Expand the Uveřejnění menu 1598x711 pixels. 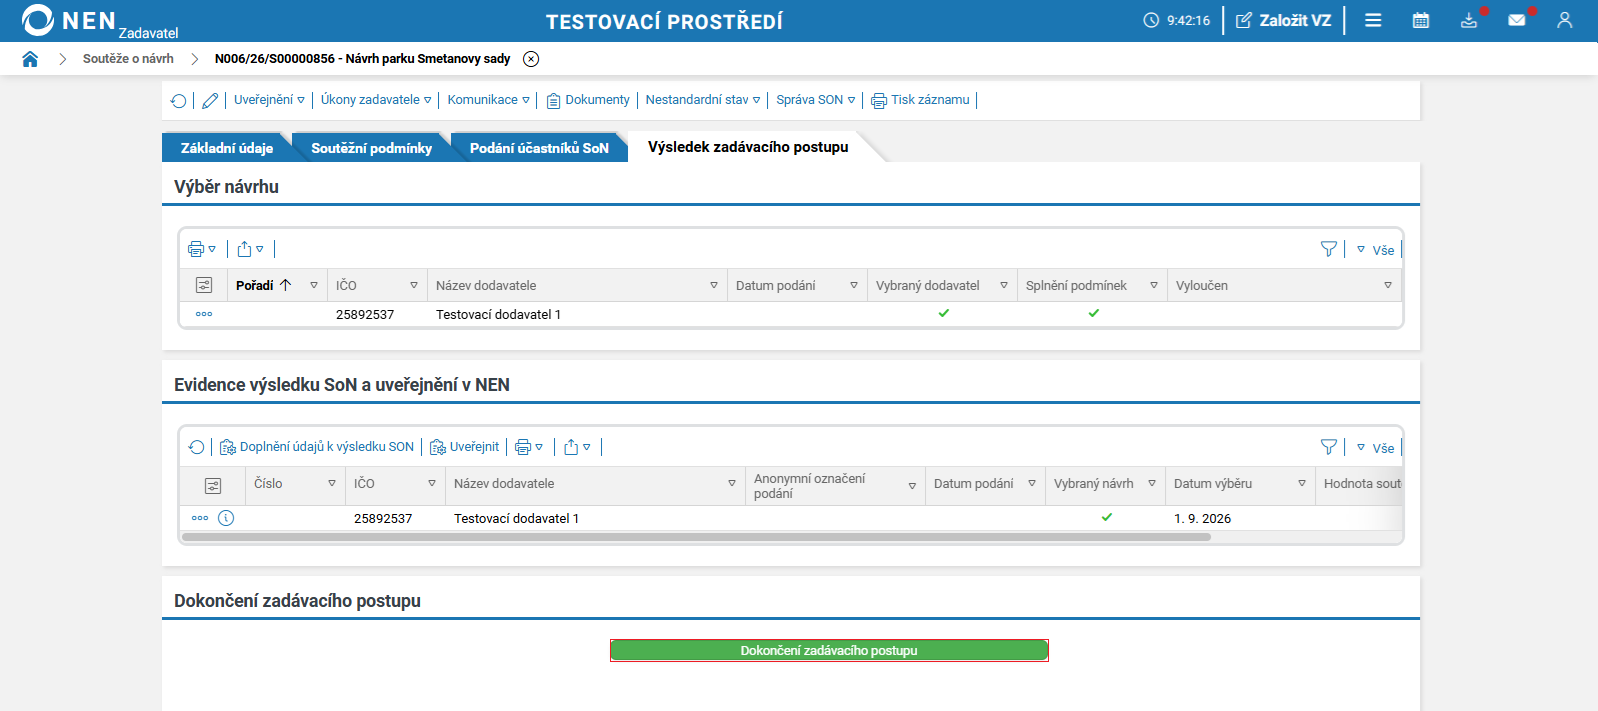[x=269, y=100]
